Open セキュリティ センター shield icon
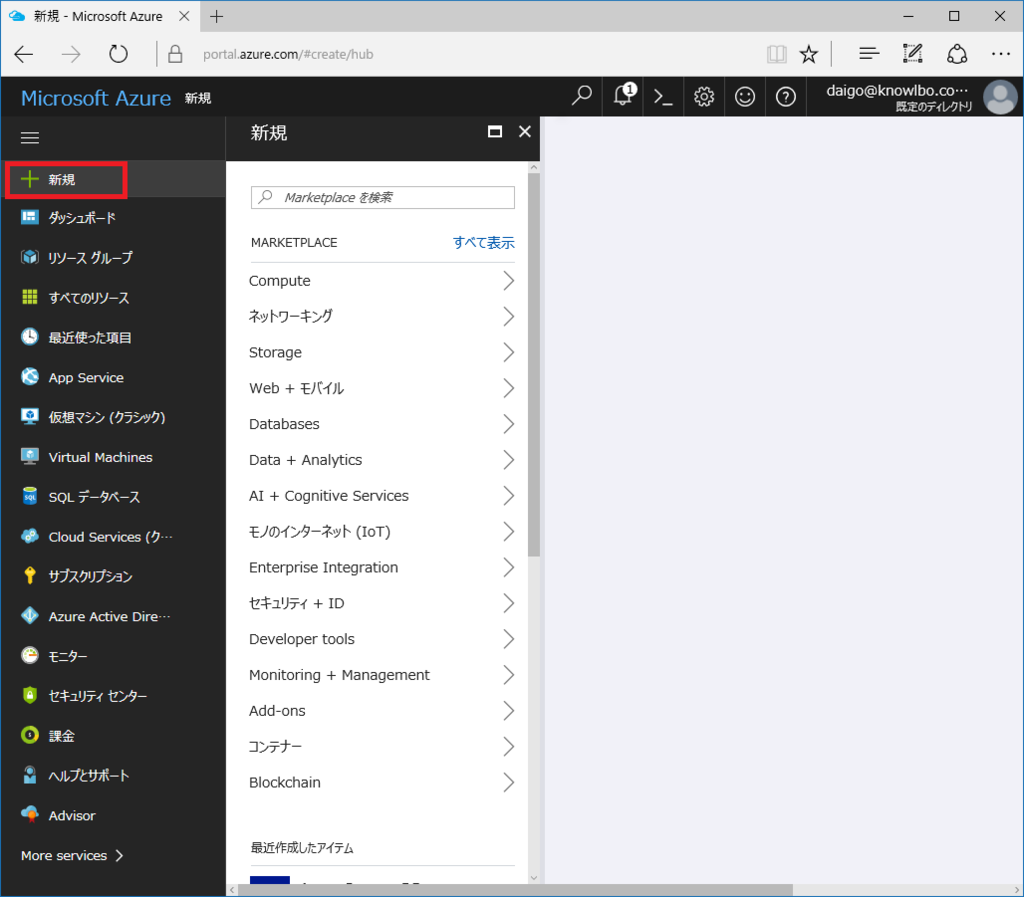 [x=29, y=695]
